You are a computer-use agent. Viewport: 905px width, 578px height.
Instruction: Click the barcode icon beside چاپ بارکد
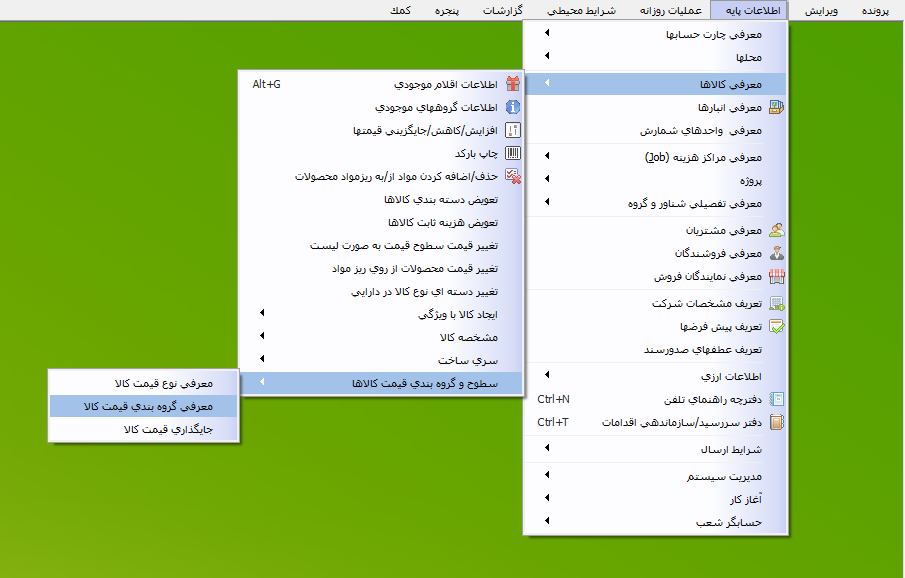pyautogui.click(x=512, y=154)
